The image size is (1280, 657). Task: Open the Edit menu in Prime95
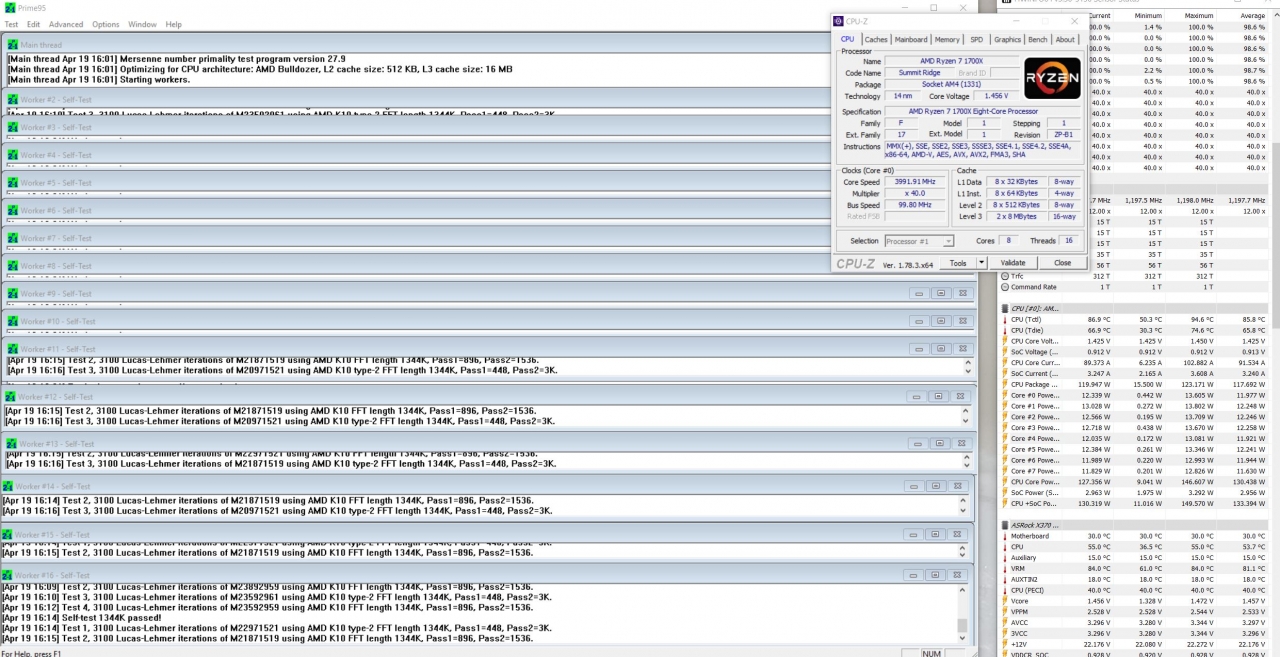pyautogui.click(x=34, y=24)
